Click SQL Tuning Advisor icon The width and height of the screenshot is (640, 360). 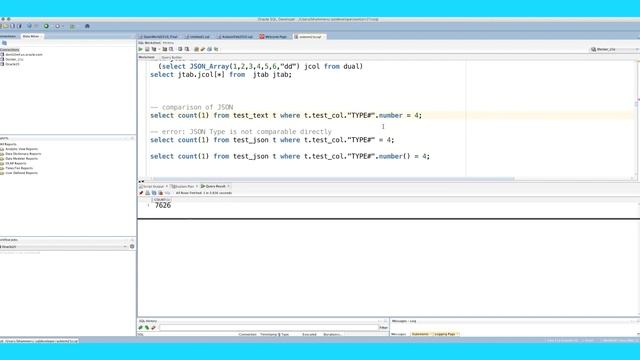[x=171, y=49]
